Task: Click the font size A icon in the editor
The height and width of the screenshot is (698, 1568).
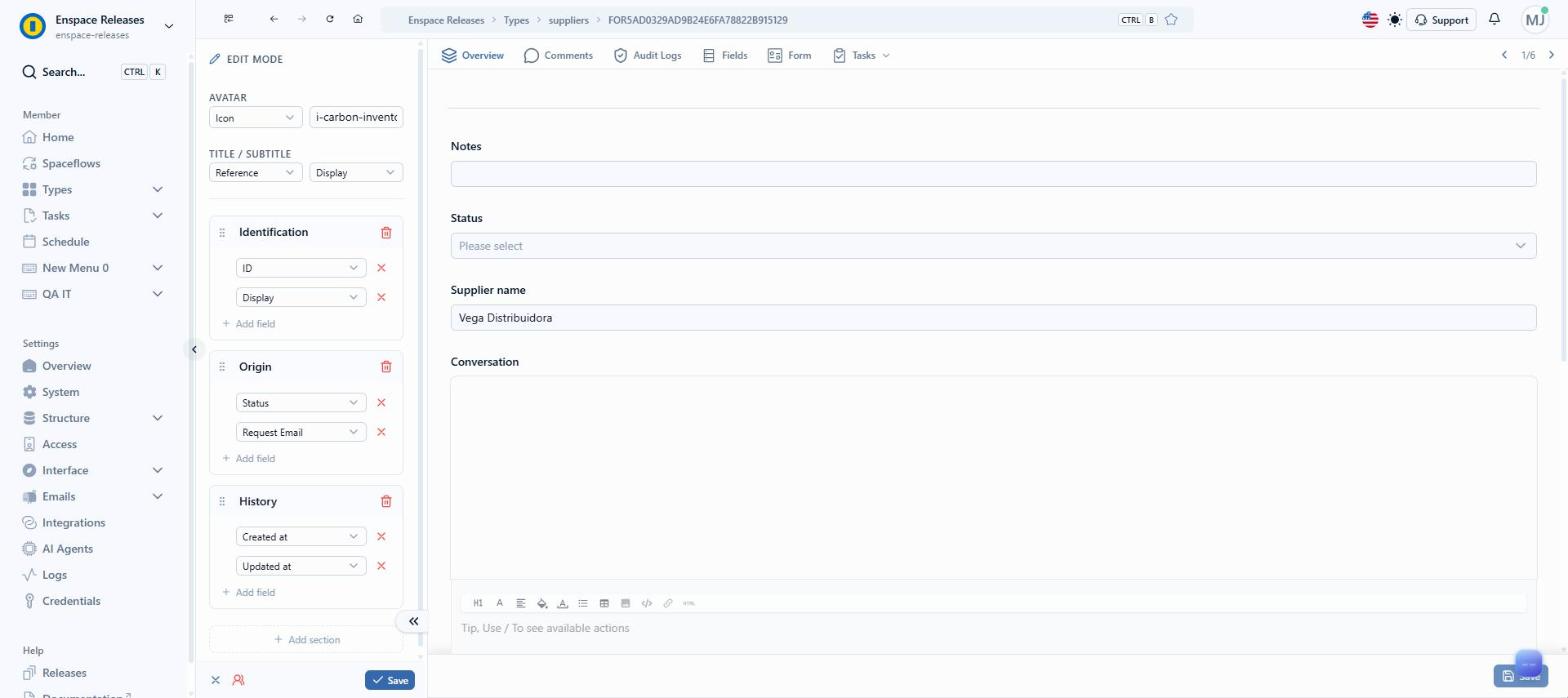Action: [499, 603]
